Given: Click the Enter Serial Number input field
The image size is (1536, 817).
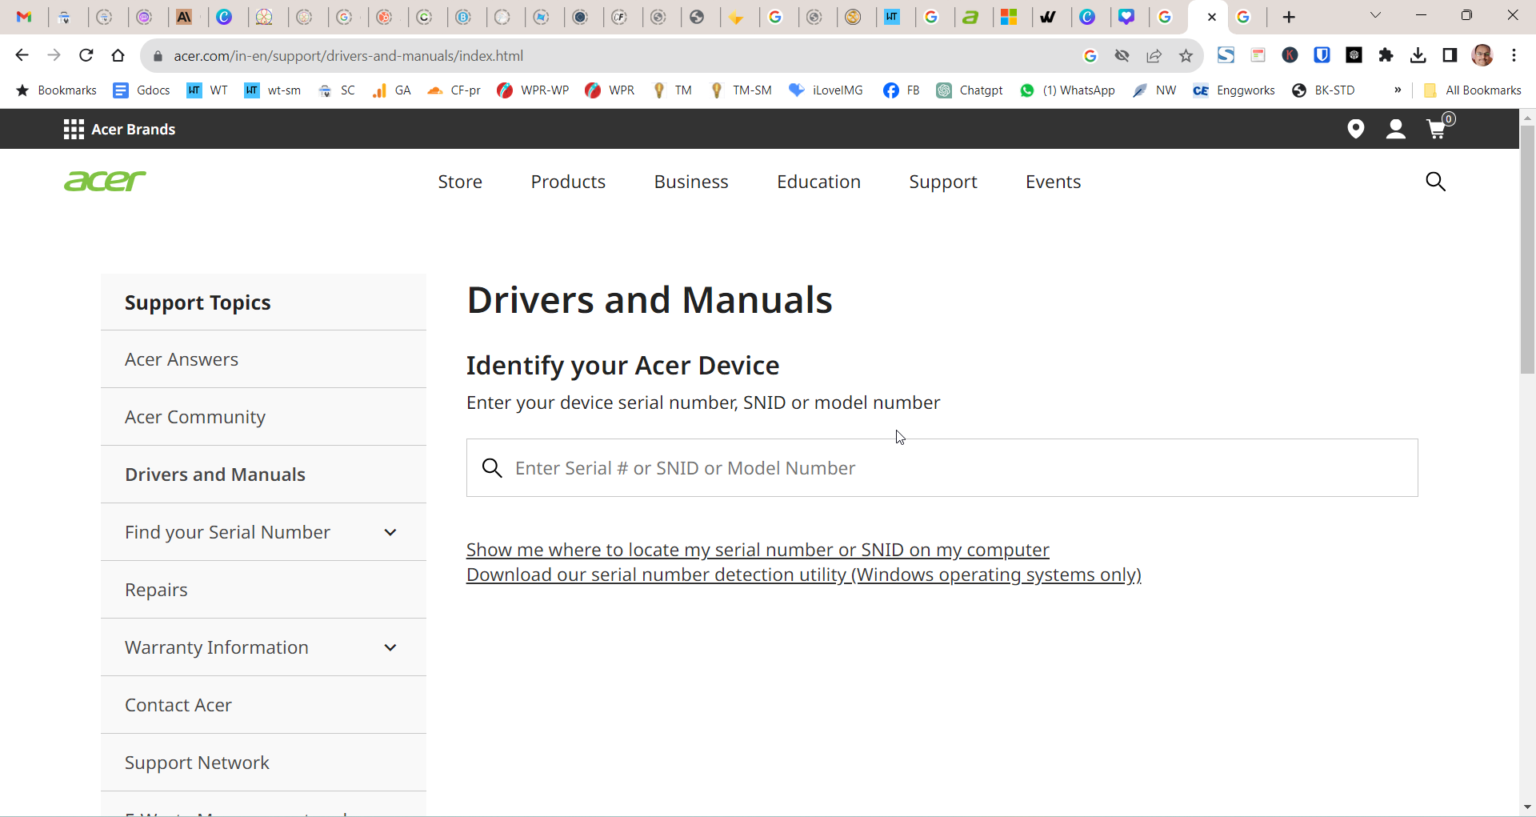Looking at the screenshot, I should click(x=941, y=467).
